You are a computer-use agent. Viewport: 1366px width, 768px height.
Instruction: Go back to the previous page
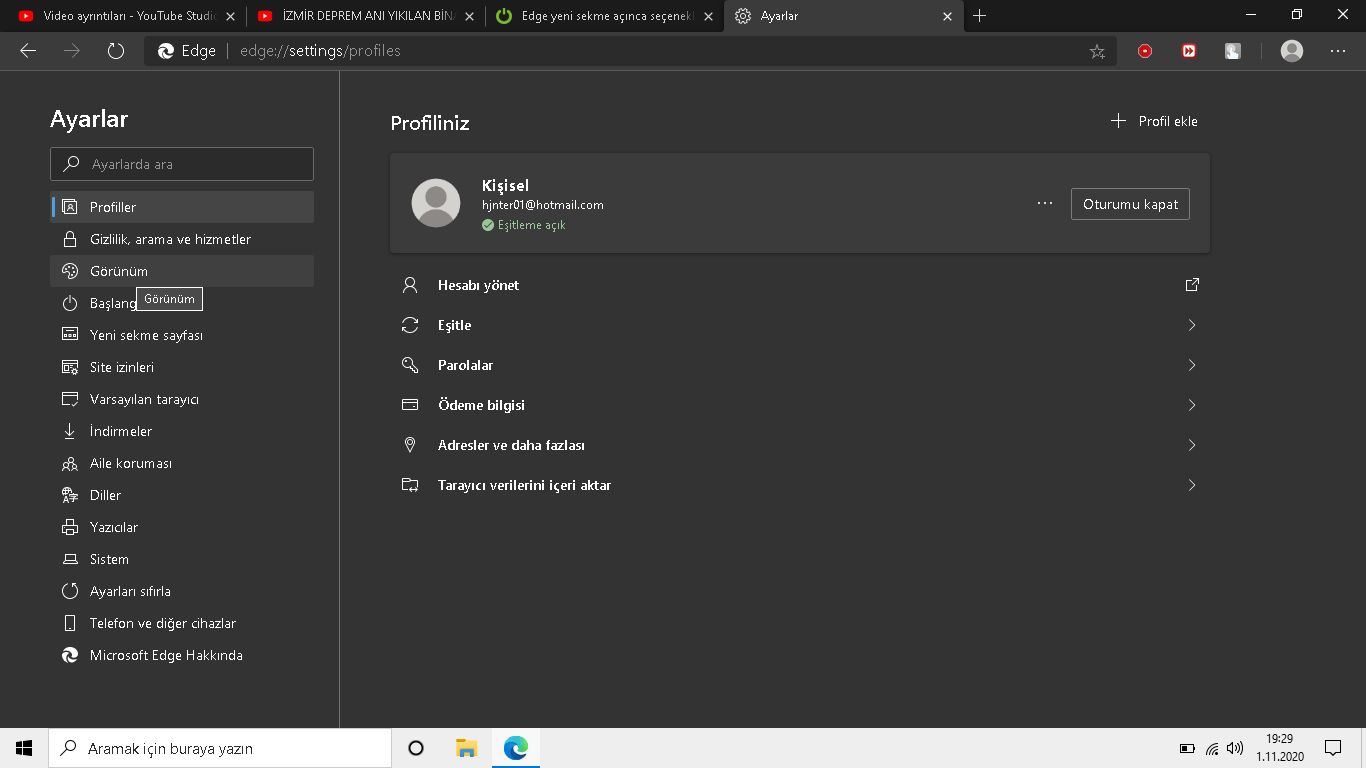28,51
